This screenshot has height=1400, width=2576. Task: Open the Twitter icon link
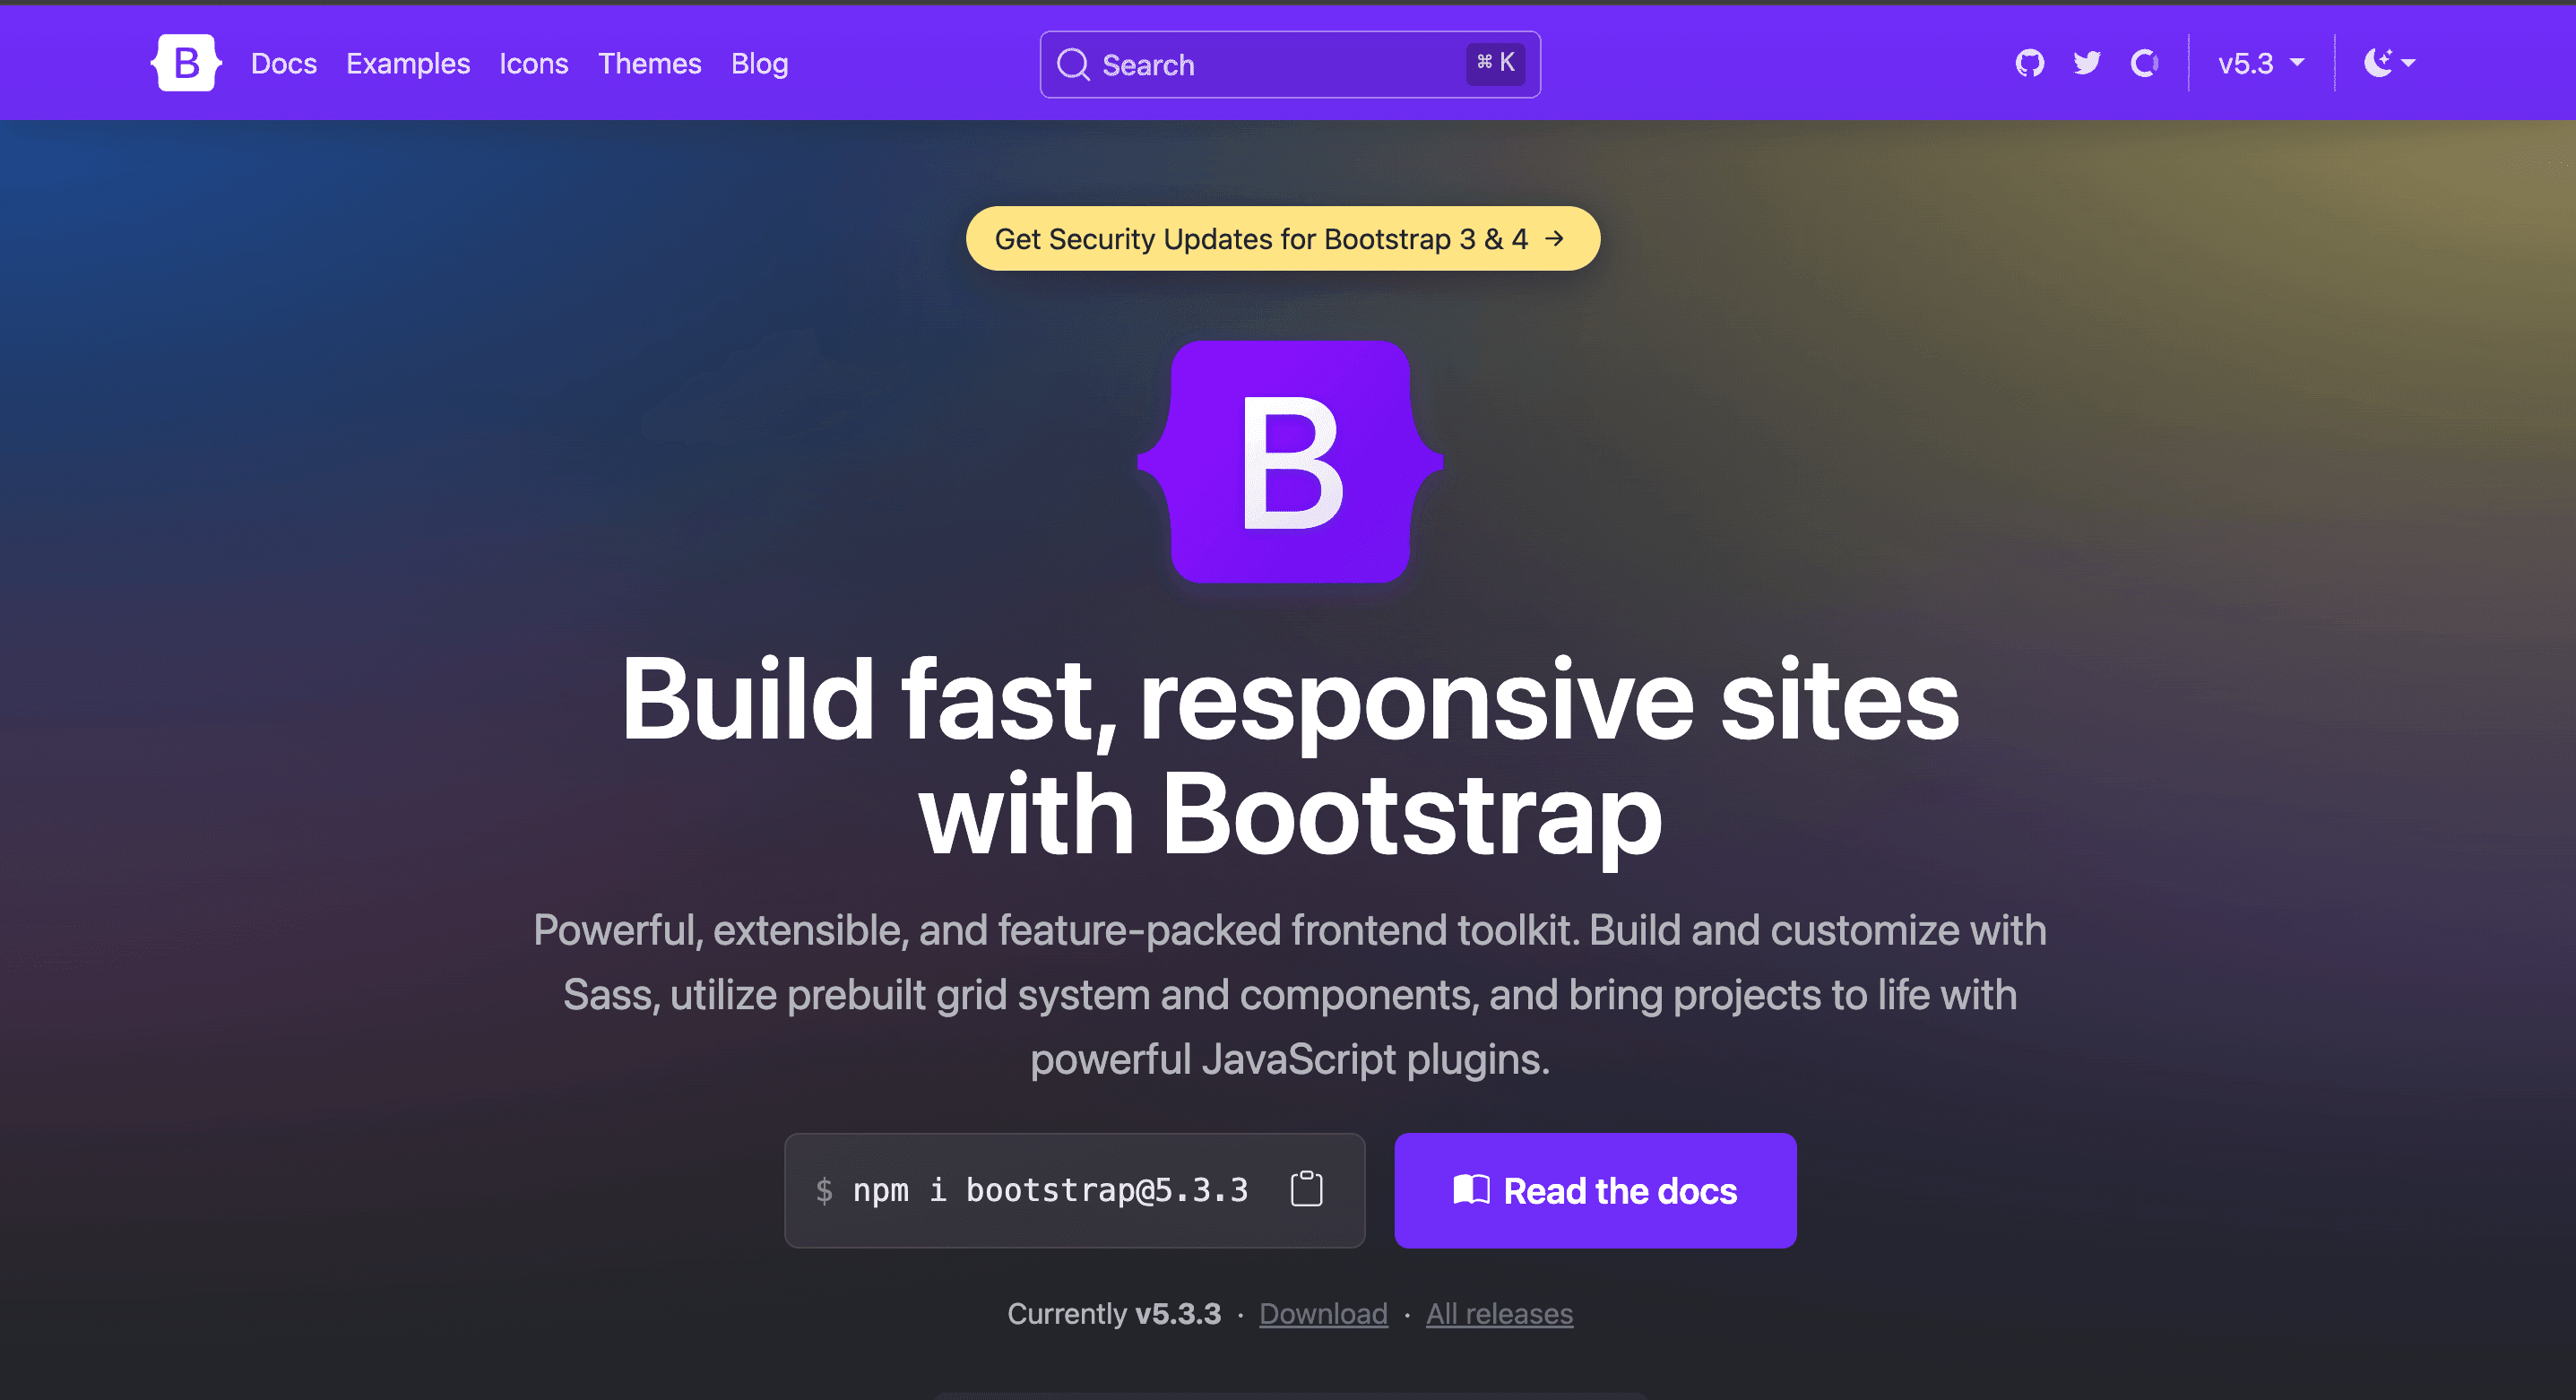coord(2087,63)
